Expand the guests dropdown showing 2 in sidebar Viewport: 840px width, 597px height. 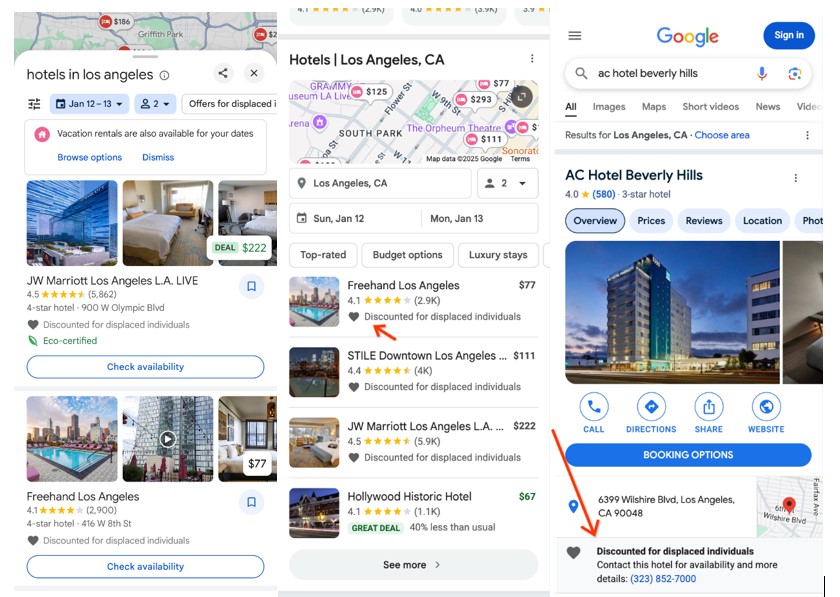155,104
